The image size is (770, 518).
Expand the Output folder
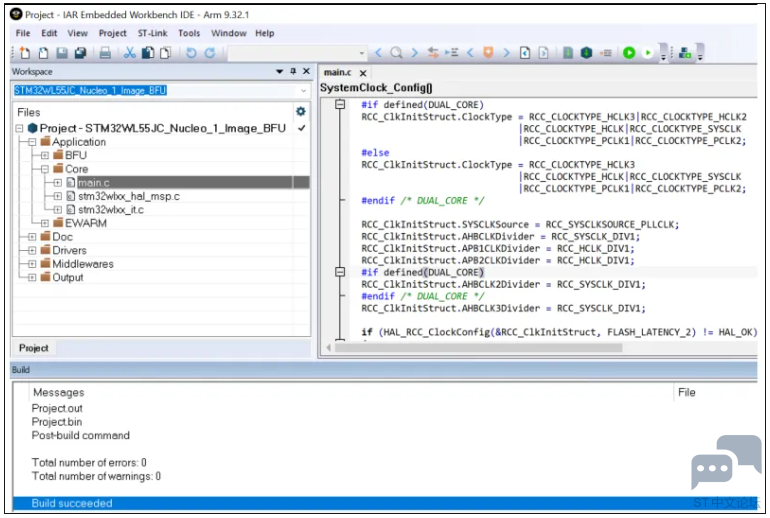coord(32,277)
